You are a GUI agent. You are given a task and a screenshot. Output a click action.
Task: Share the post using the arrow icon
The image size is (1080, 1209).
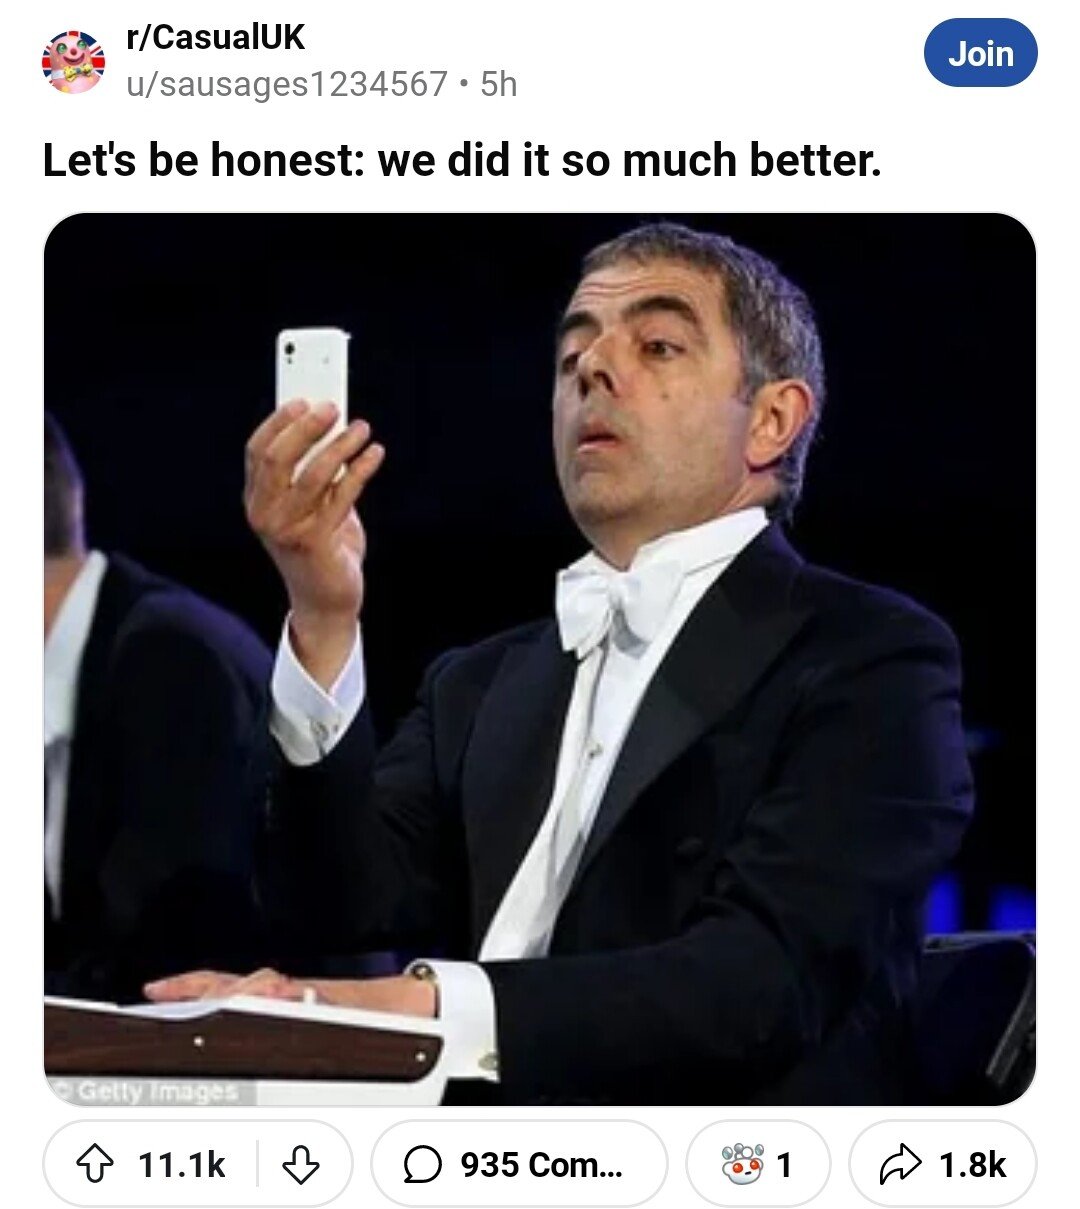click(899, 1164)
